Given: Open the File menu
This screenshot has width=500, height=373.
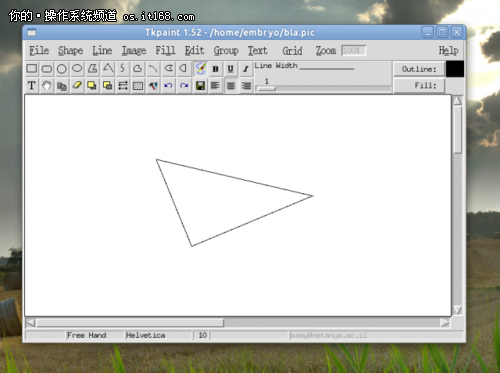Looking at the screenshot, I should 39,51.
